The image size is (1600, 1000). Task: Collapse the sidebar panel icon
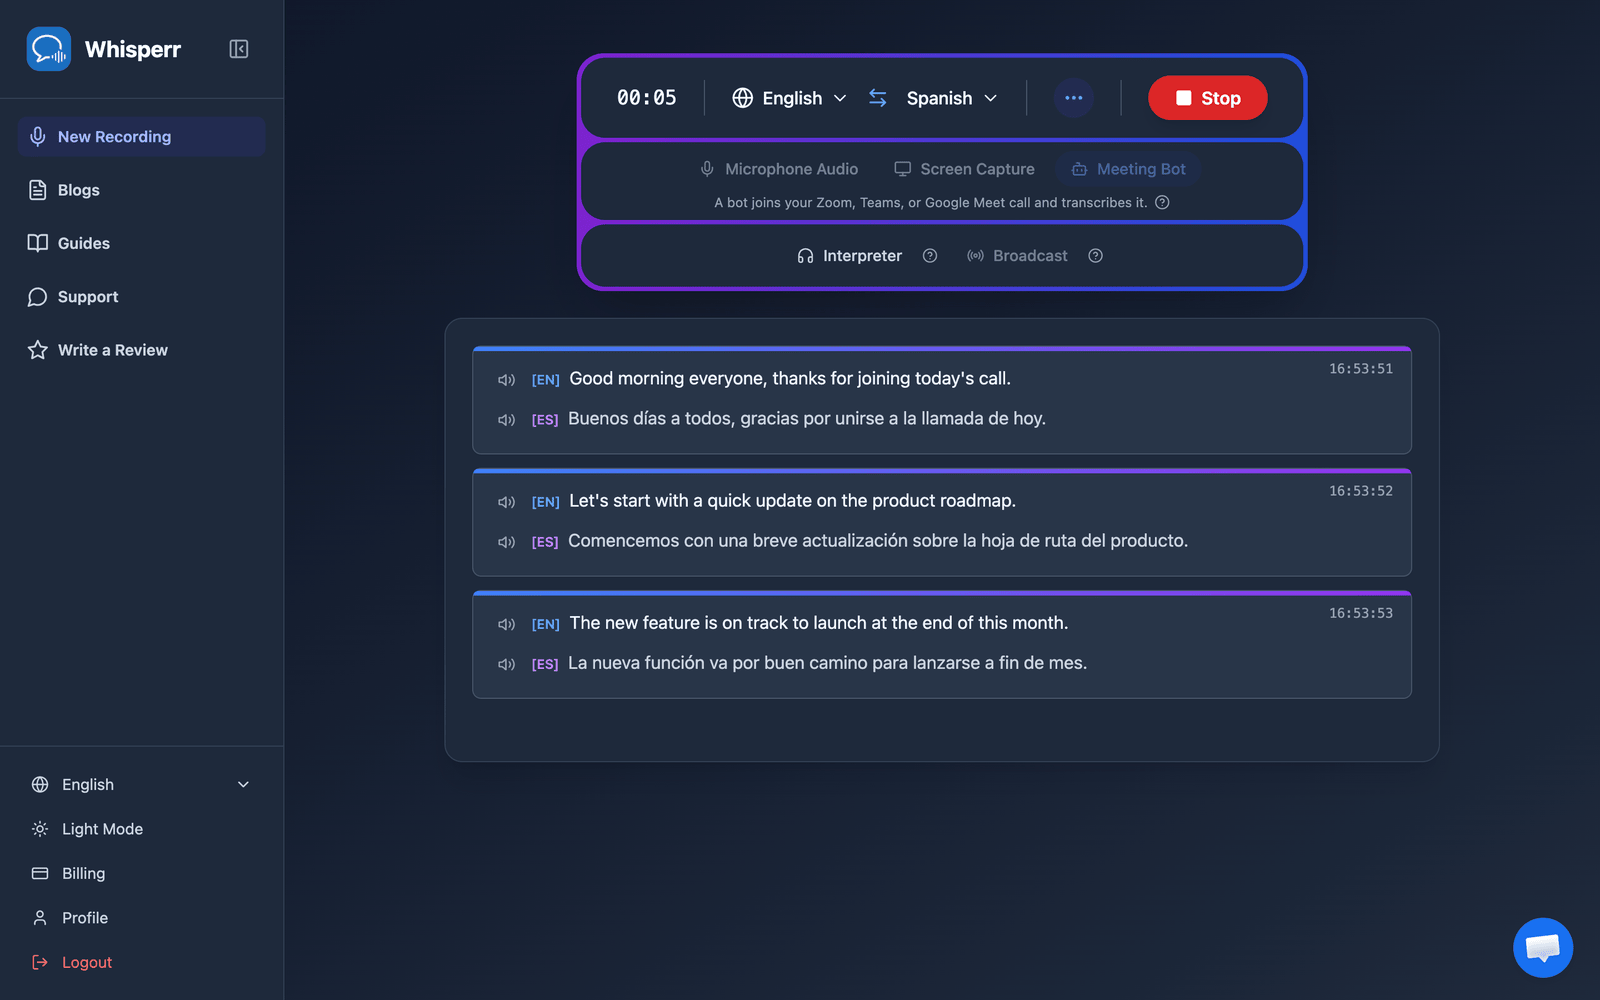tap(239, 49)
